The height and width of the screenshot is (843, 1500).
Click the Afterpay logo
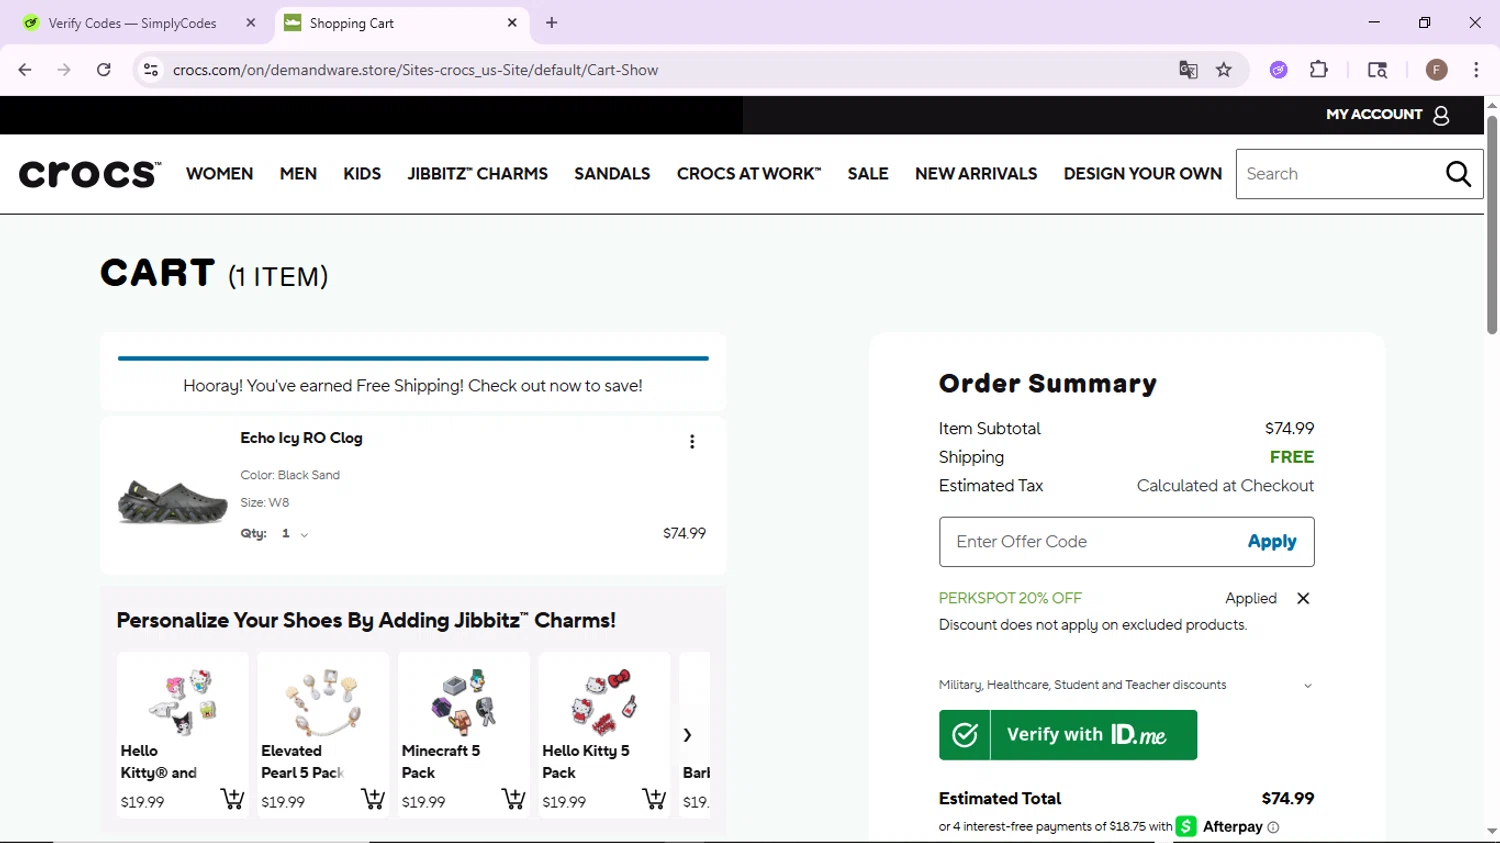tap(1219, 827)
